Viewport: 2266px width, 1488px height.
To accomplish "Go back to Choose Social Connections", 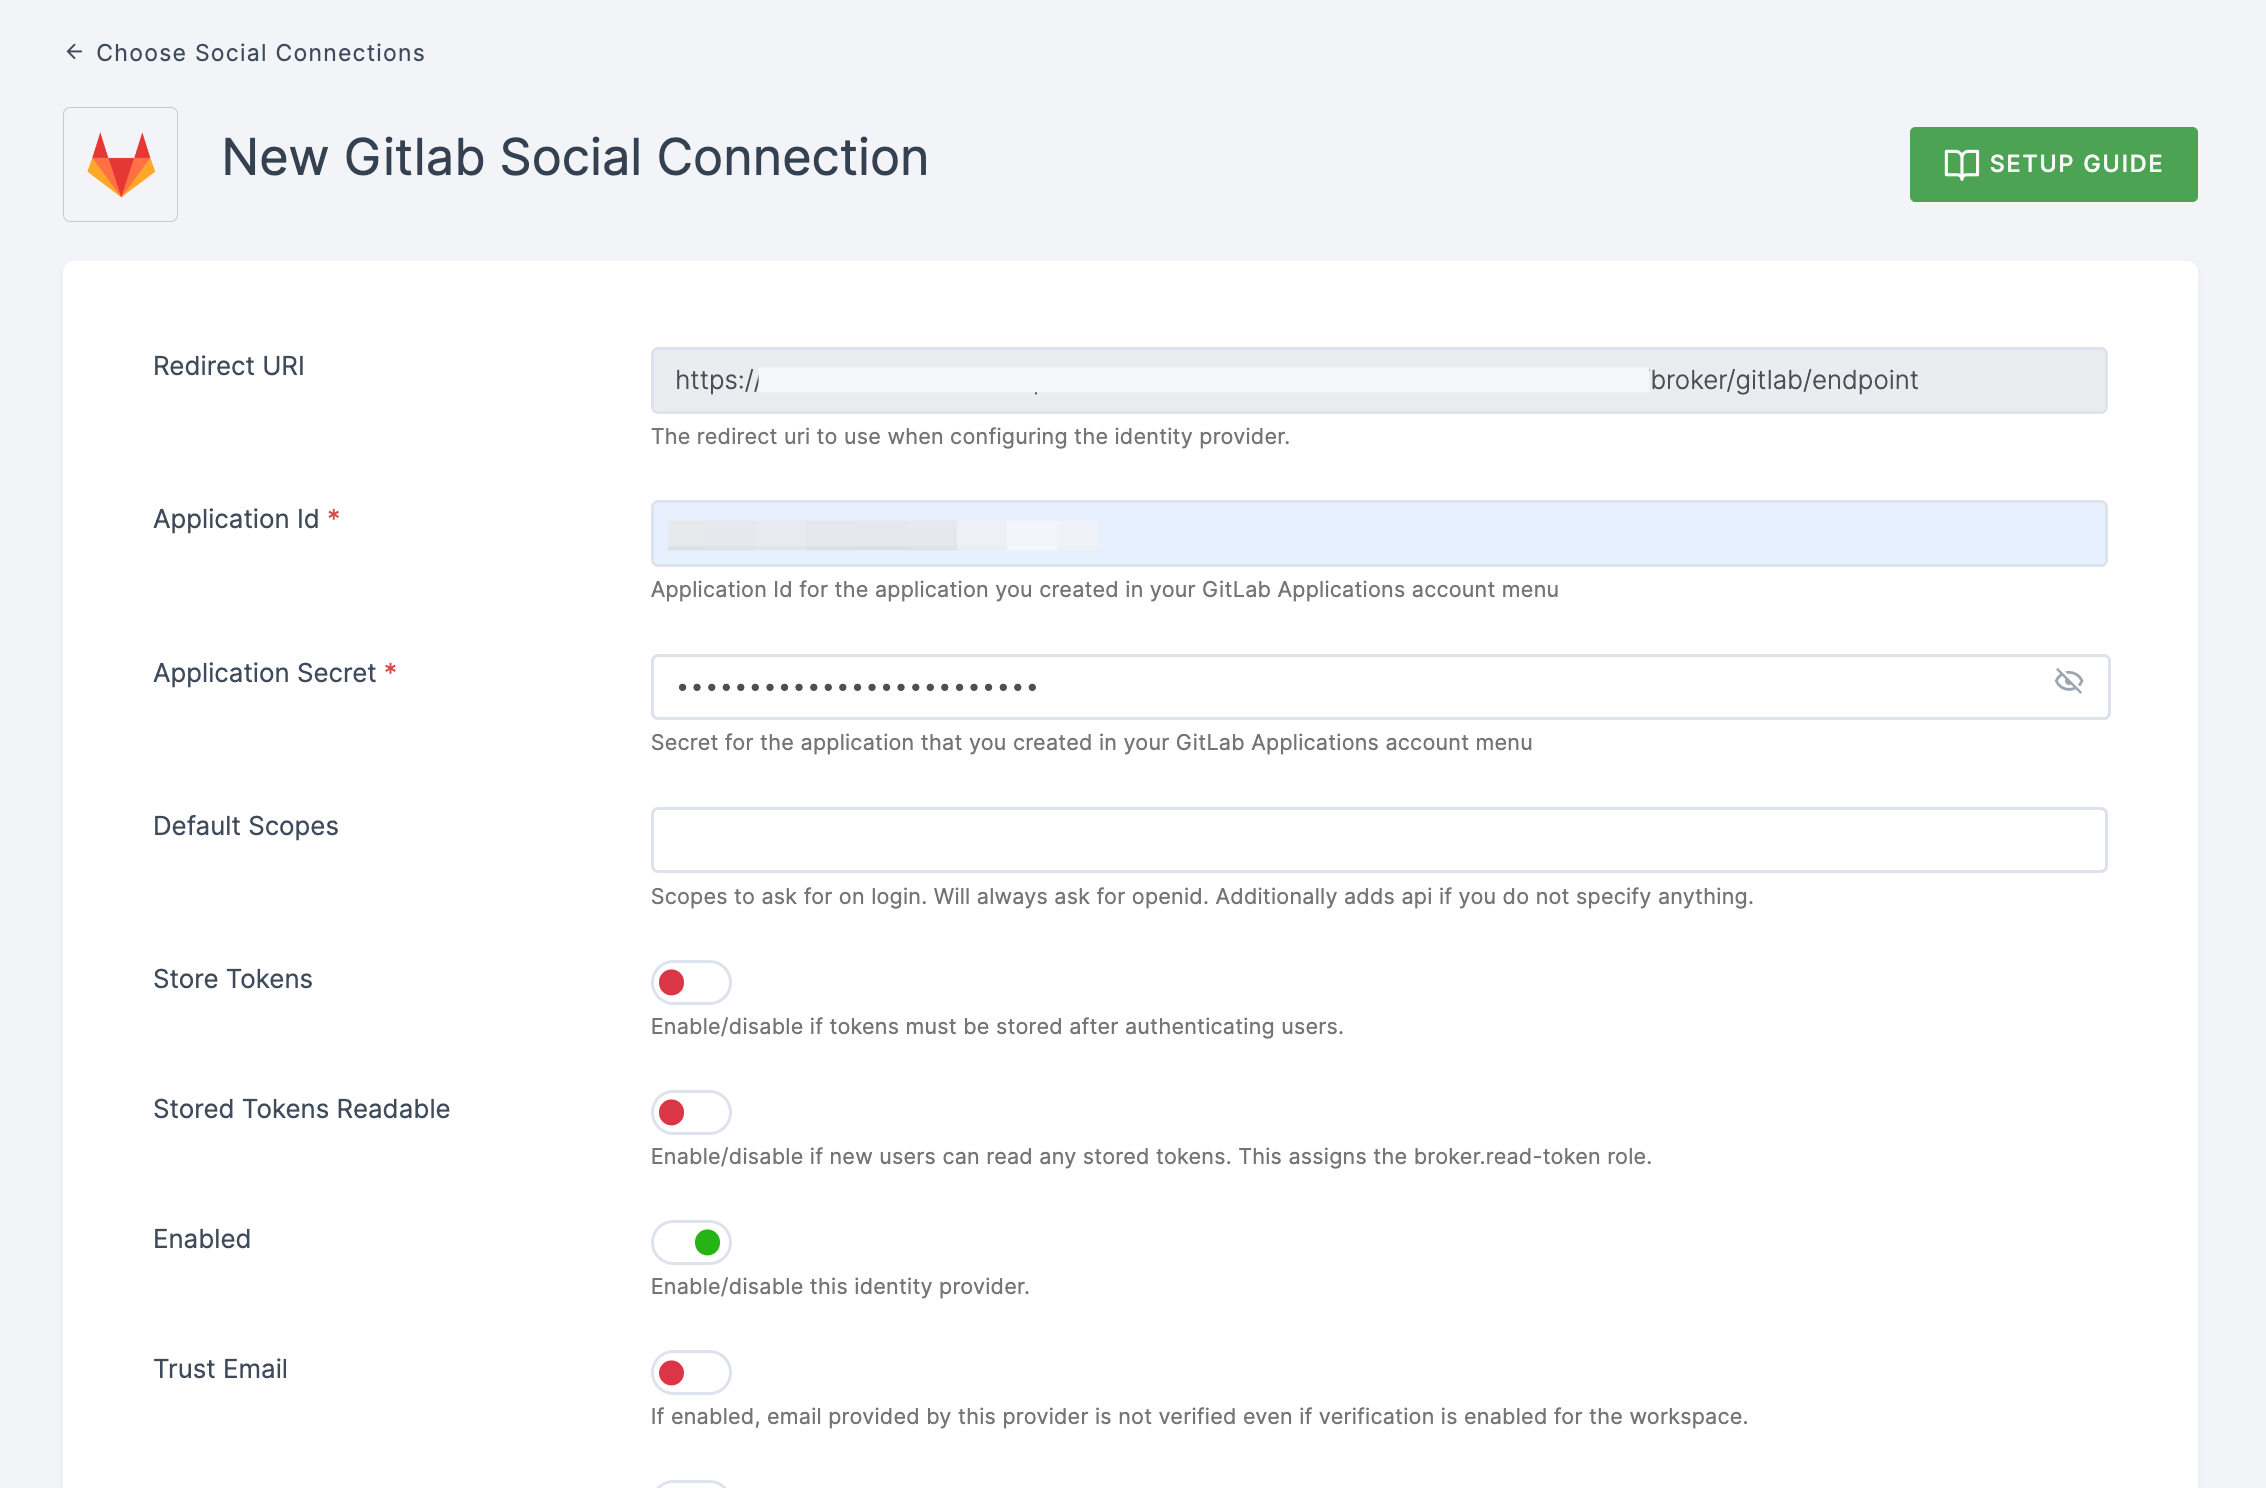I will (x=245, y=53).
